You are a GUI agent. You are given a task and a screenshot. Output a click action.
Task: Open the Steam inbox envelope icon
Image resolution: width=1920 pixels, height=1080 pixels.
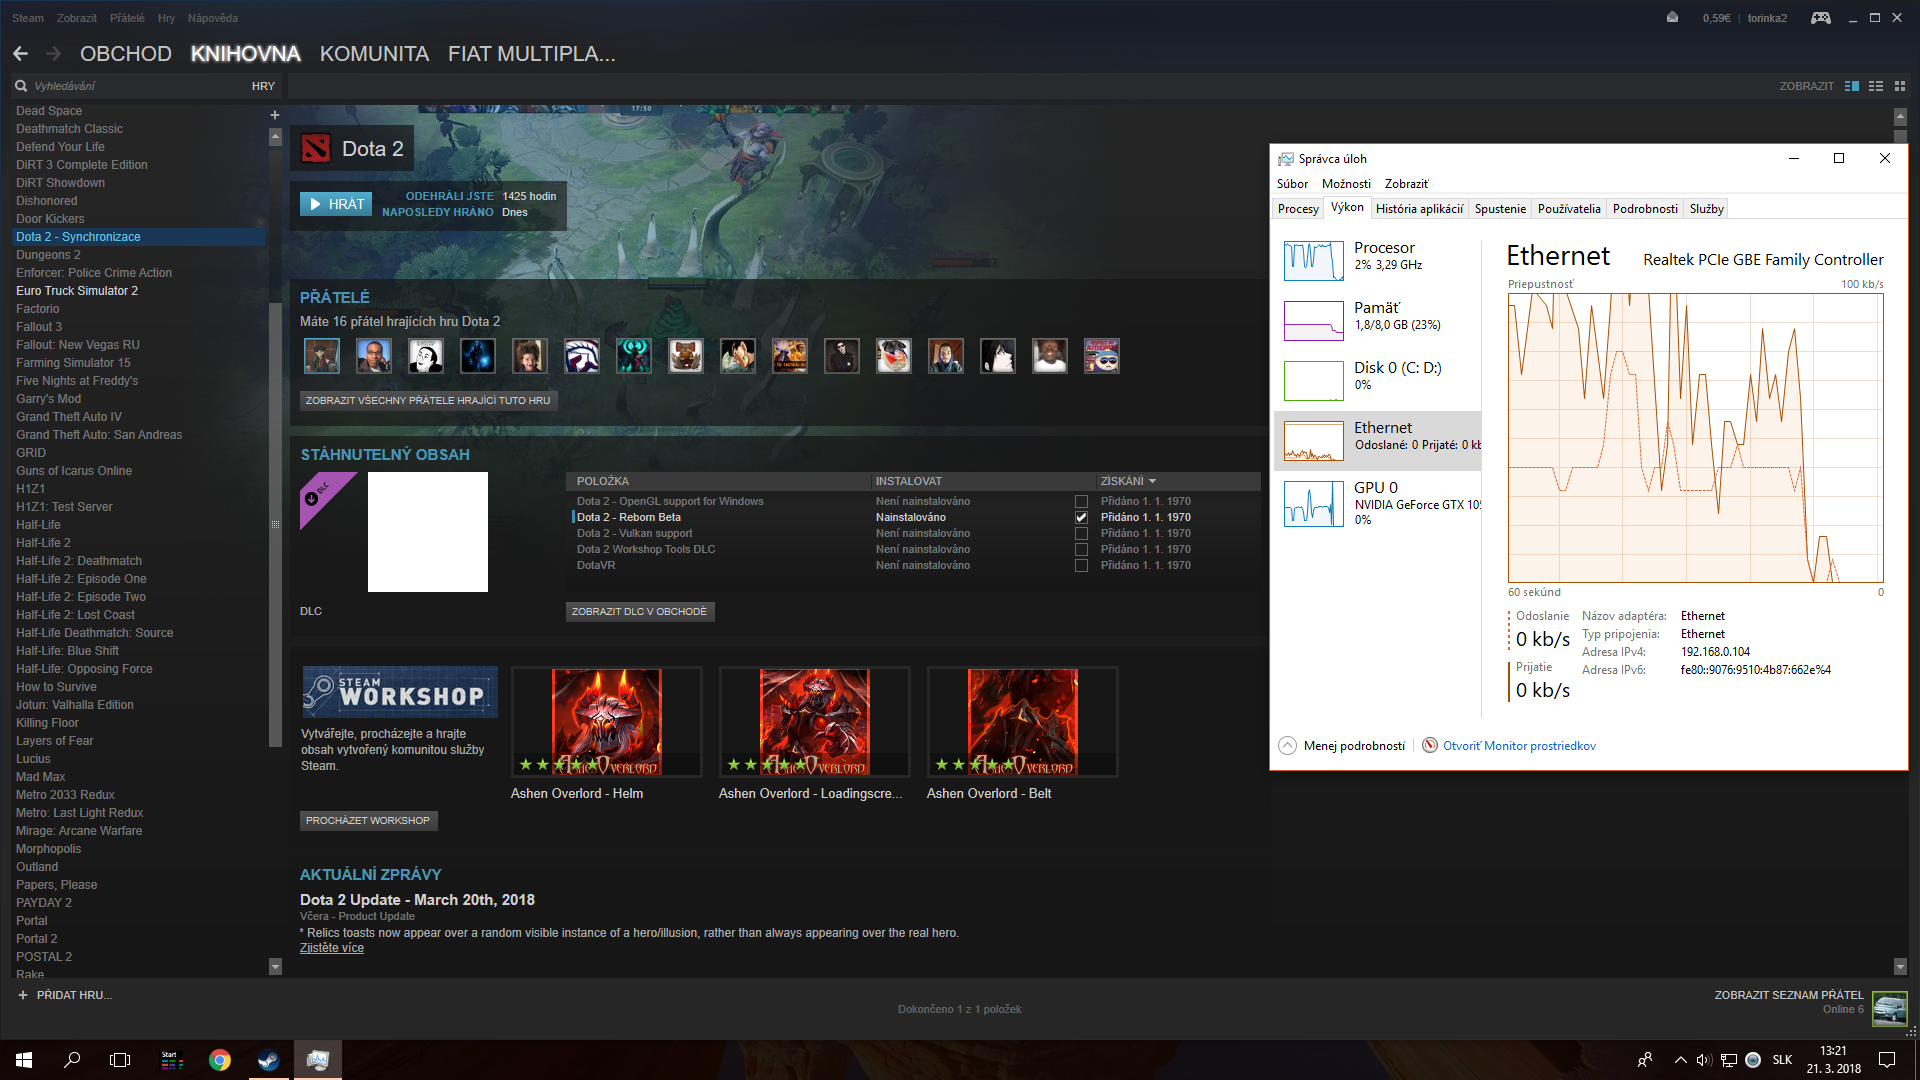pyautogui.click(x=1672, y=18)
